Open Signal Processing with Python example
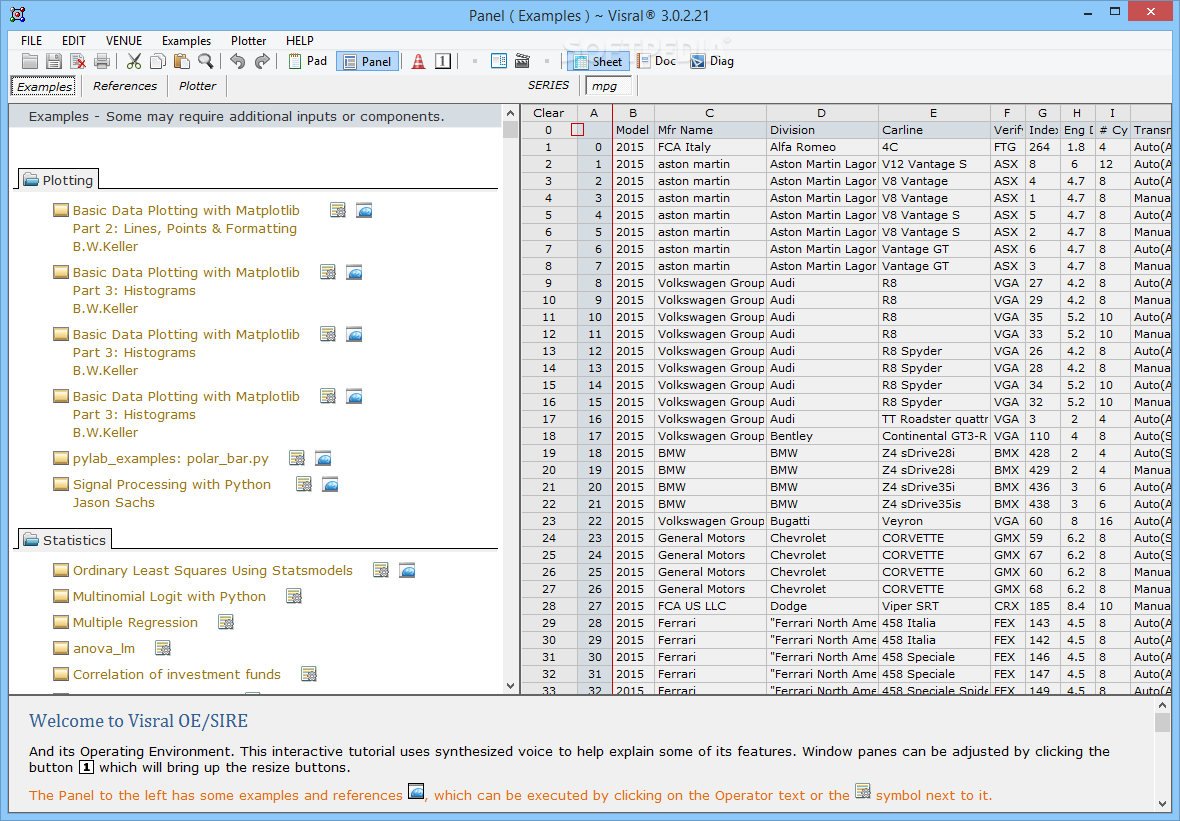1180x821 pixels. click(x=172, y=485)
